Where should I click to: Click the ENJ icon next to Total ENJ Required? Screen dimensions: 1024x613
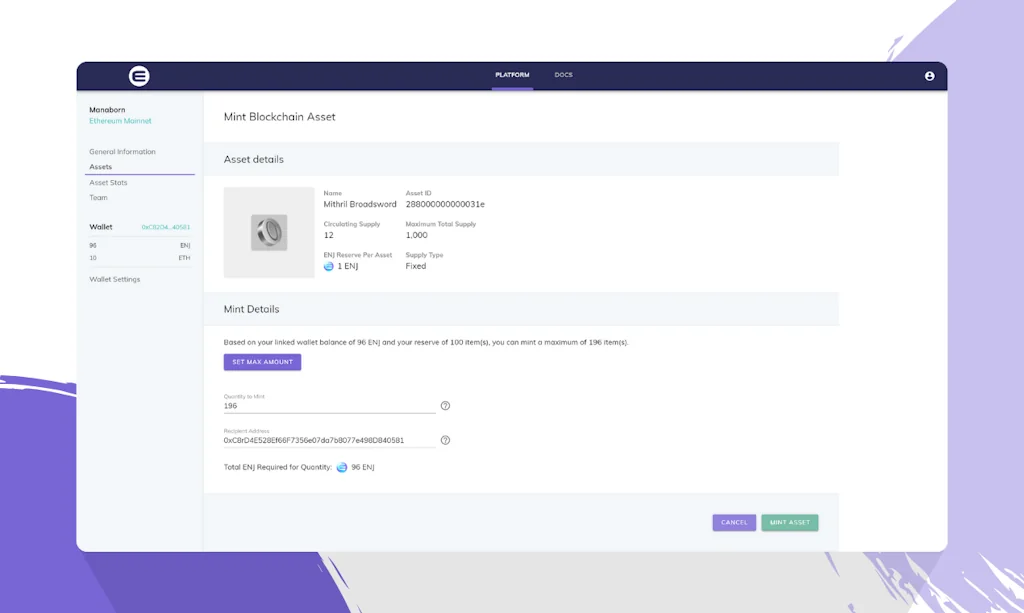[x=341, y=466]
